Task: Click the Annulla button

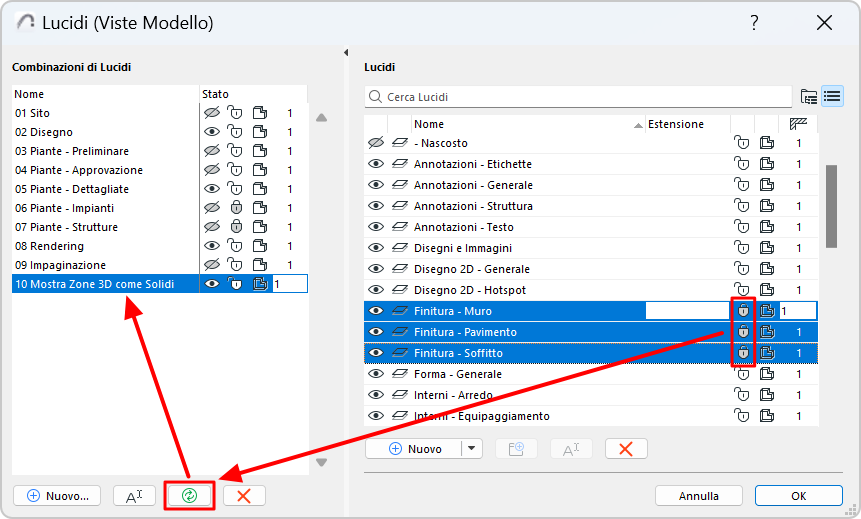Action: tap(699, 495)
